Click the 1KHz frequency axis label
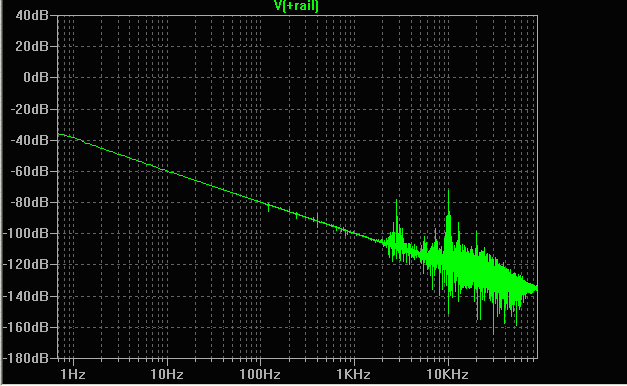627x386 pixels. (353, 374)
